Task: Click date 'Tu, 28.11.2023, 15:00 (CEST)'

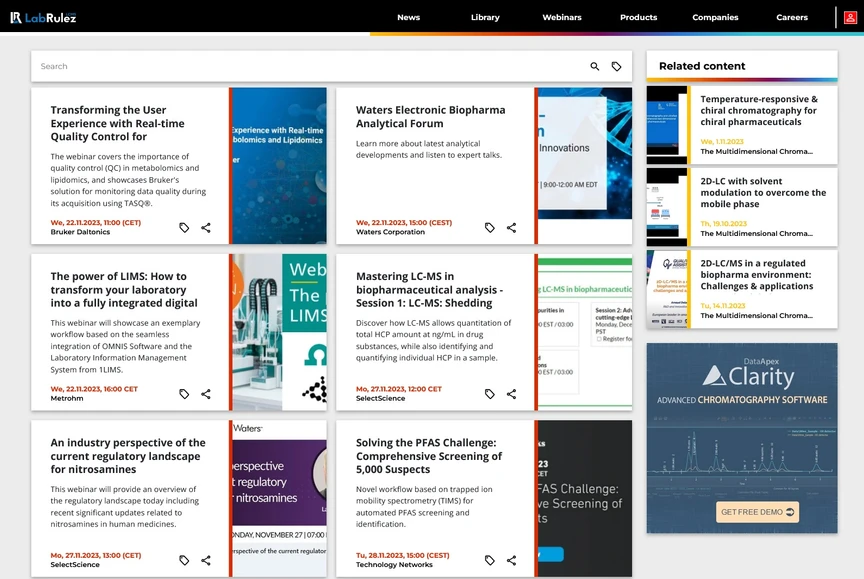Action: [402, 555]
